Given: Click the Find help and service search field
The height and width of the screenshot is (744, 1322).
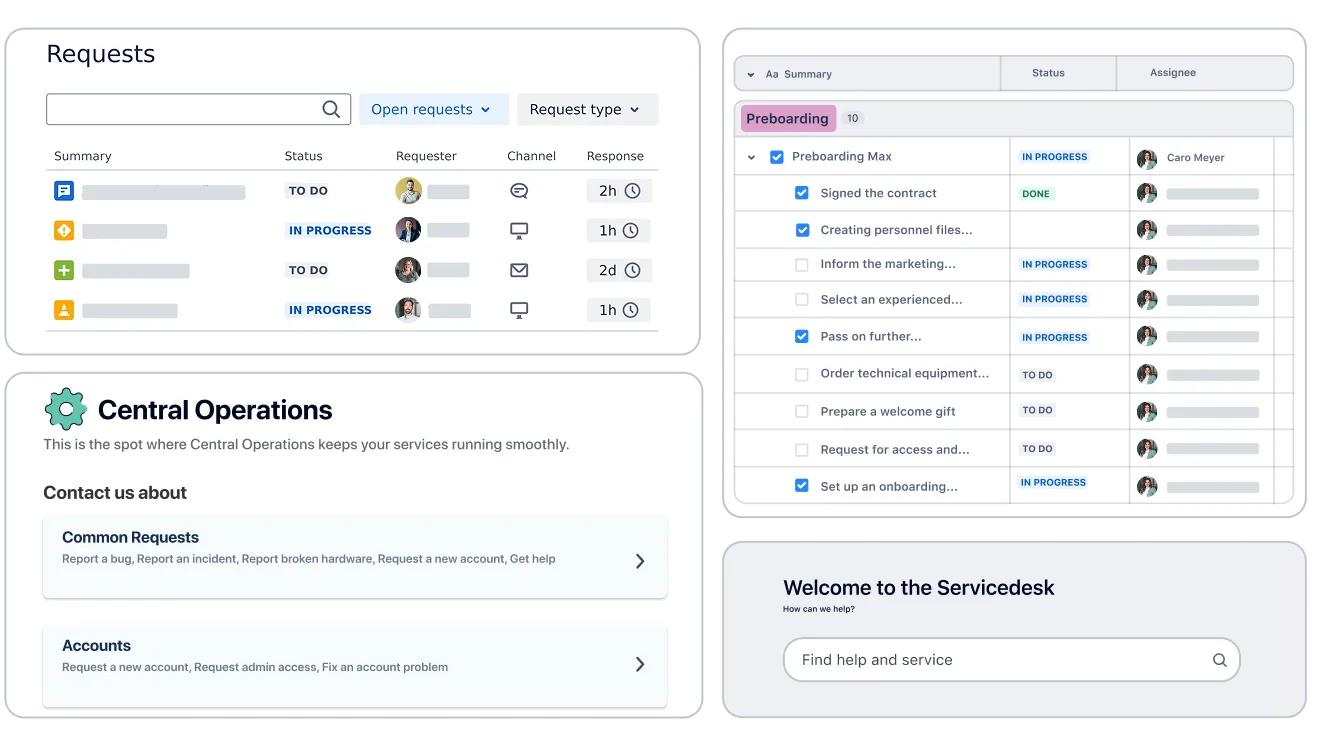Looking at the screenshot, I should click(x=1010, y=660).
